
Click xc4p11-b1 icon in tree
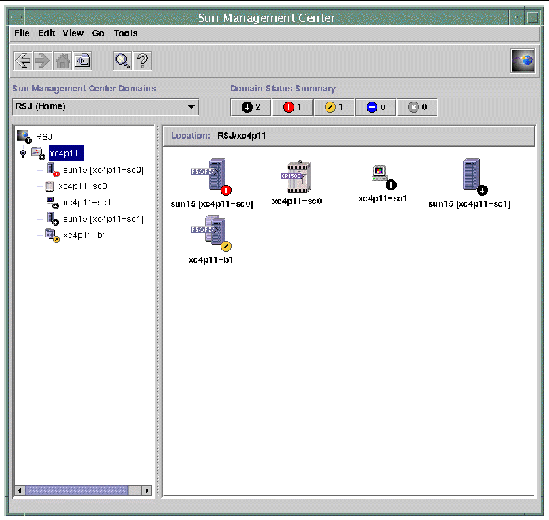(x=52, y=235)
